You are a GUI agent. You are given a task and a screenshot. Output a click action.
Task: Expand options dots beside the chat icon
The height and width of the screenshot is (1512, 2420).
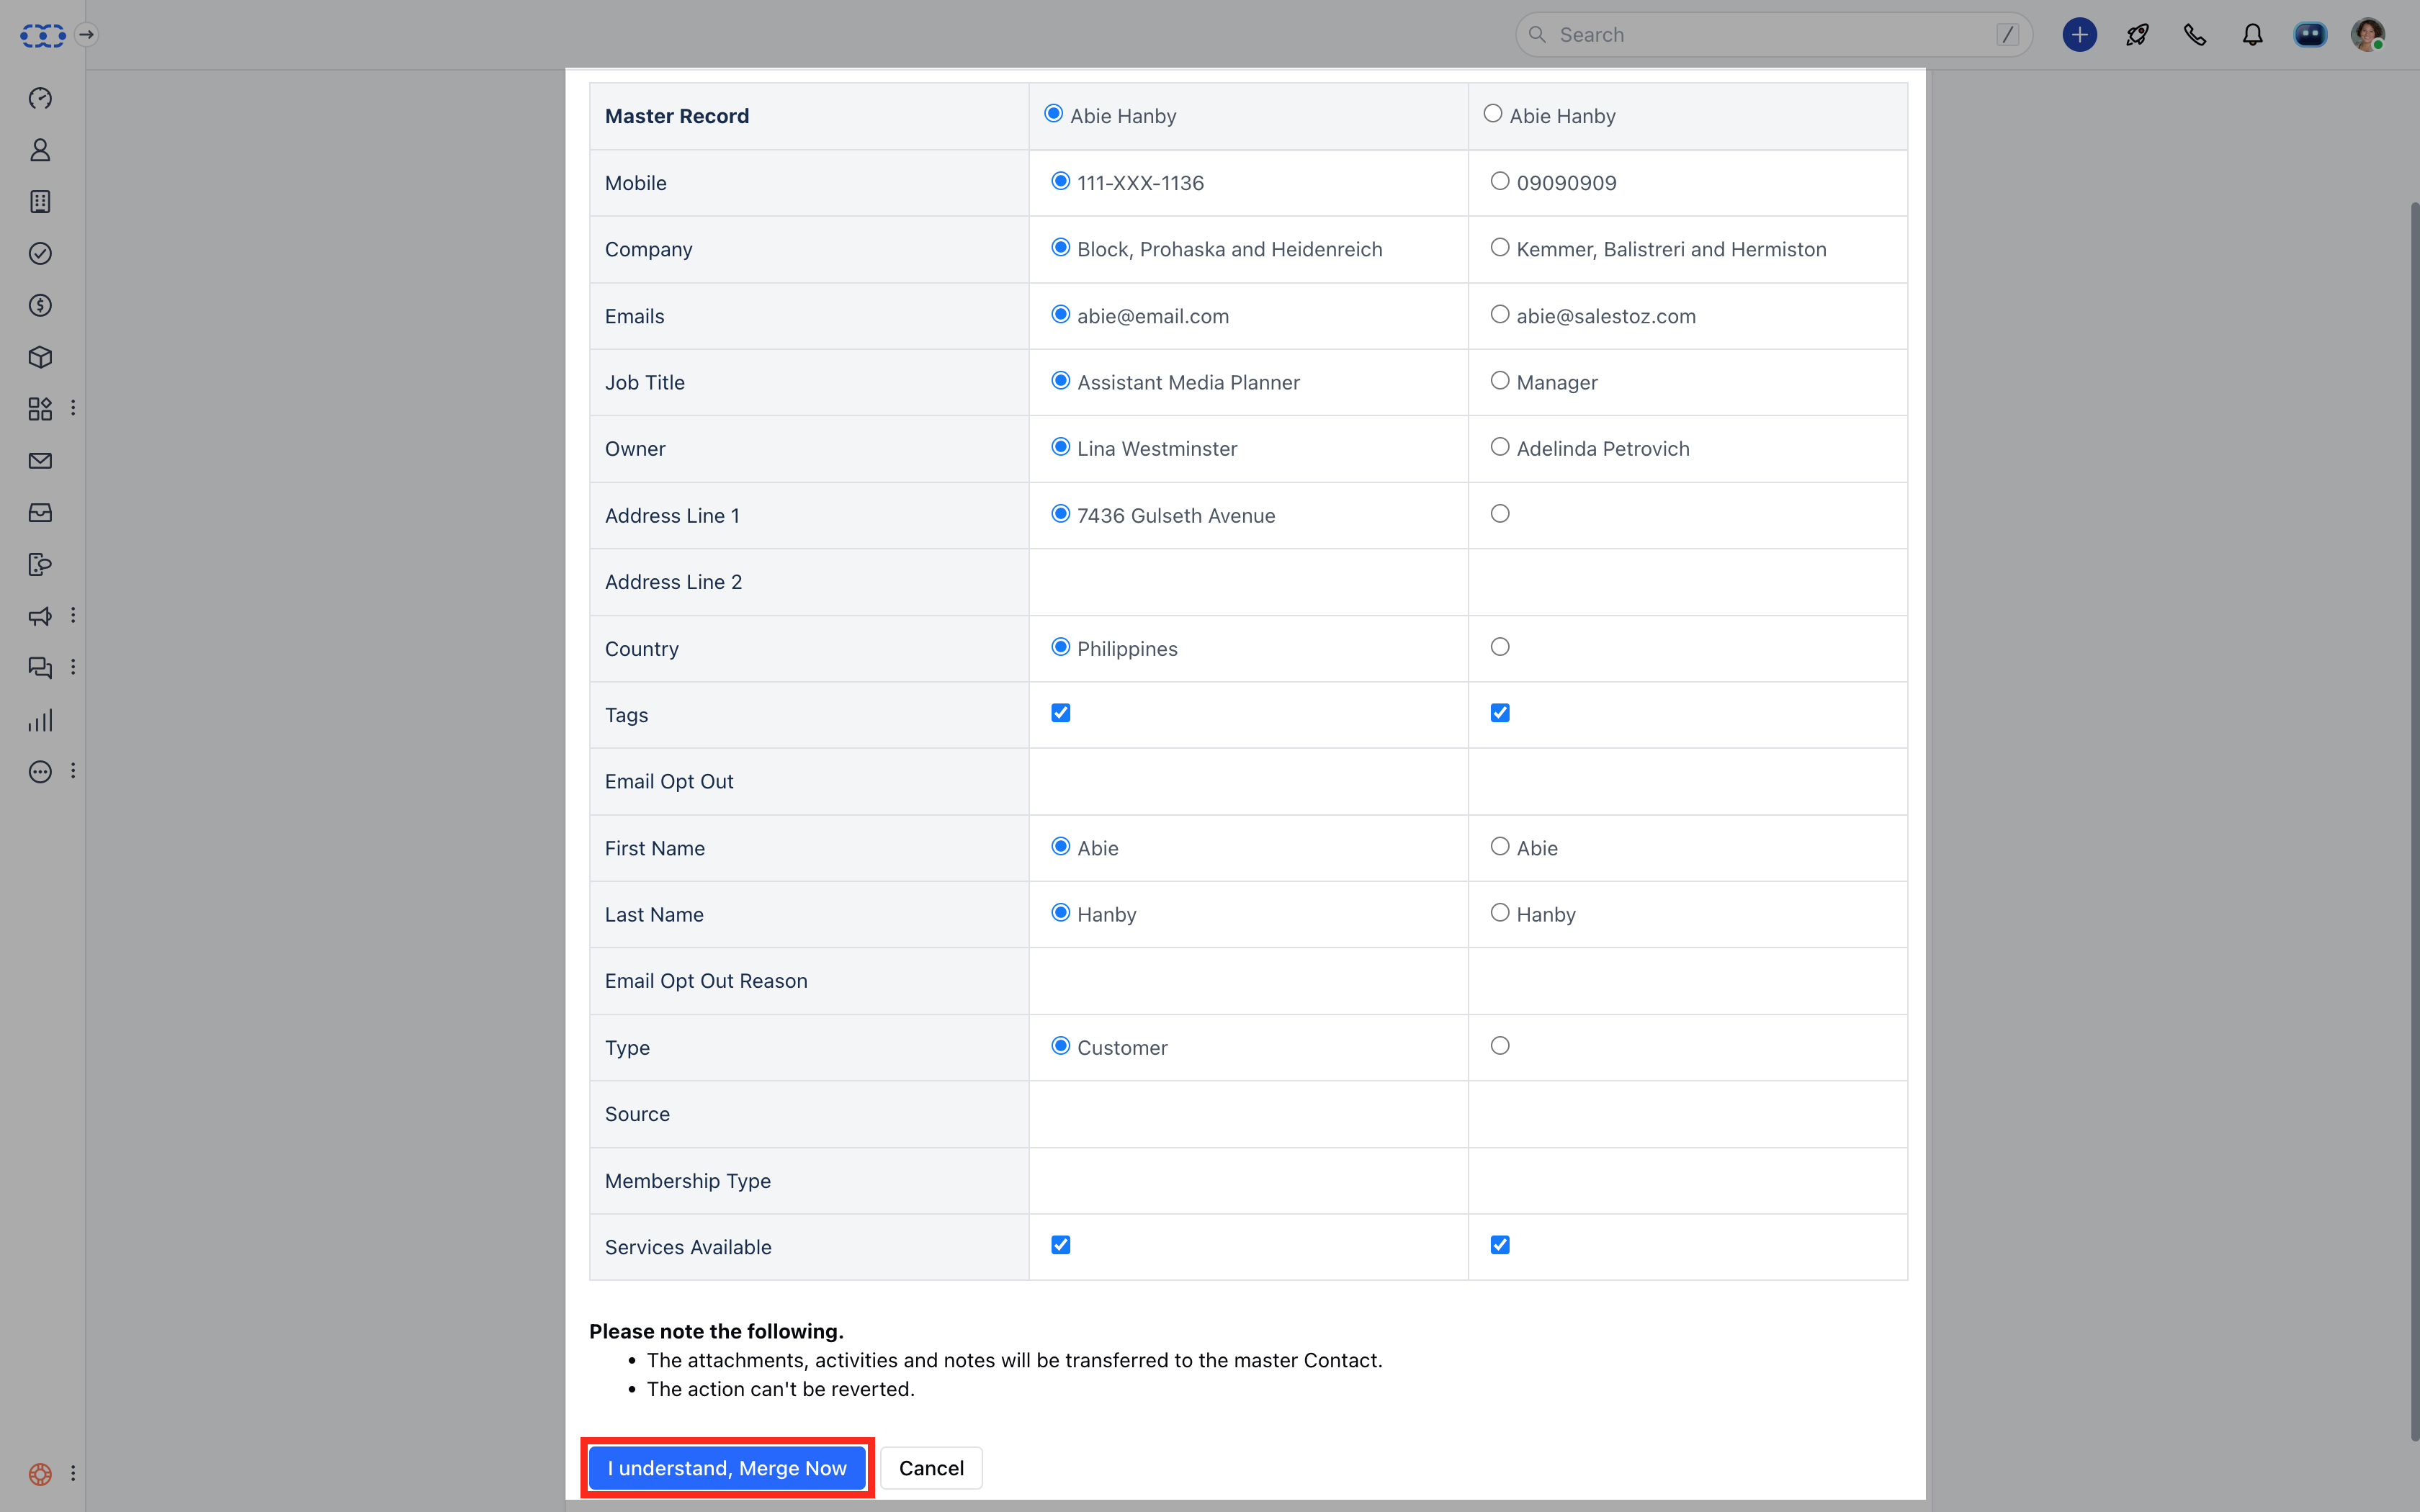coord(73,667)
